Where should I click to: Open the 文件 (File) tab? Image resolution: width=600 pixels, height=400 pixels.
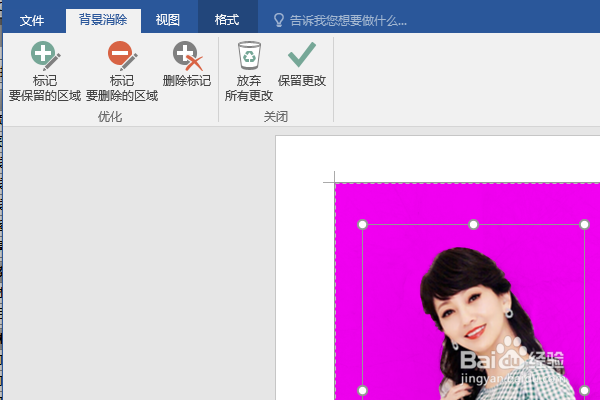(32, 20)
